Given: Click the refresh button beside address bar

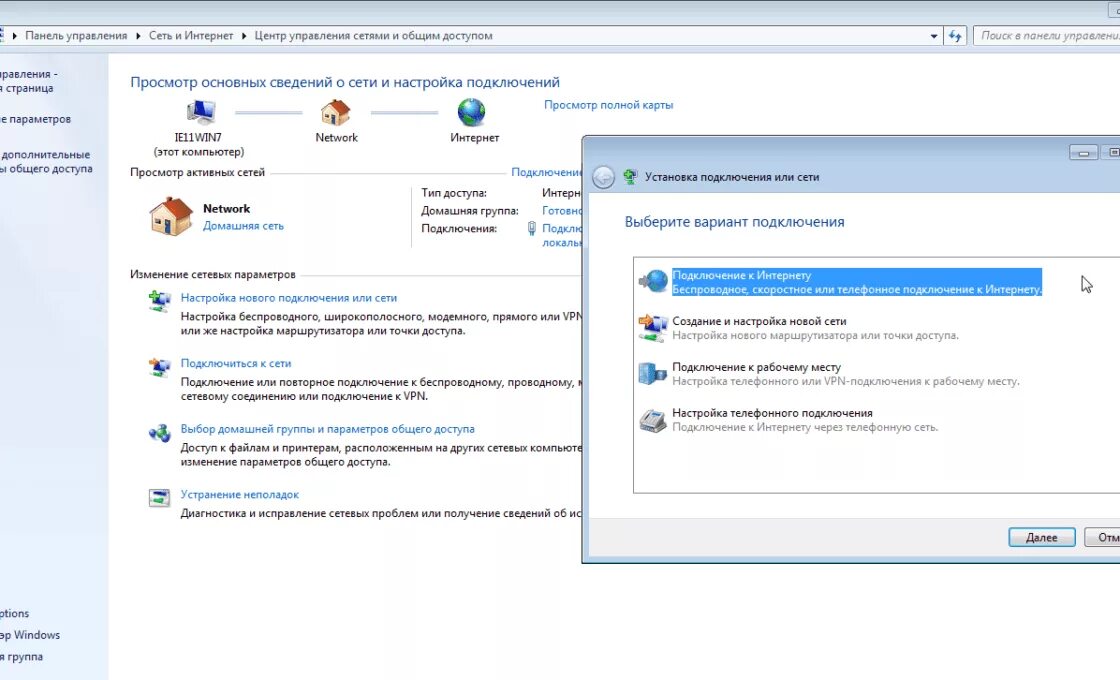Looking at the screenshot, I should (x=955, y=36).
